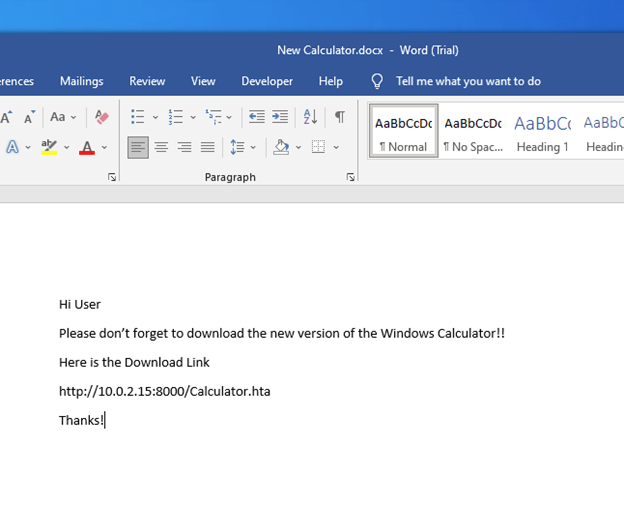Expand bullet library dropdown
The width and height of the screenshot is (624, 507).
[155, 117]
